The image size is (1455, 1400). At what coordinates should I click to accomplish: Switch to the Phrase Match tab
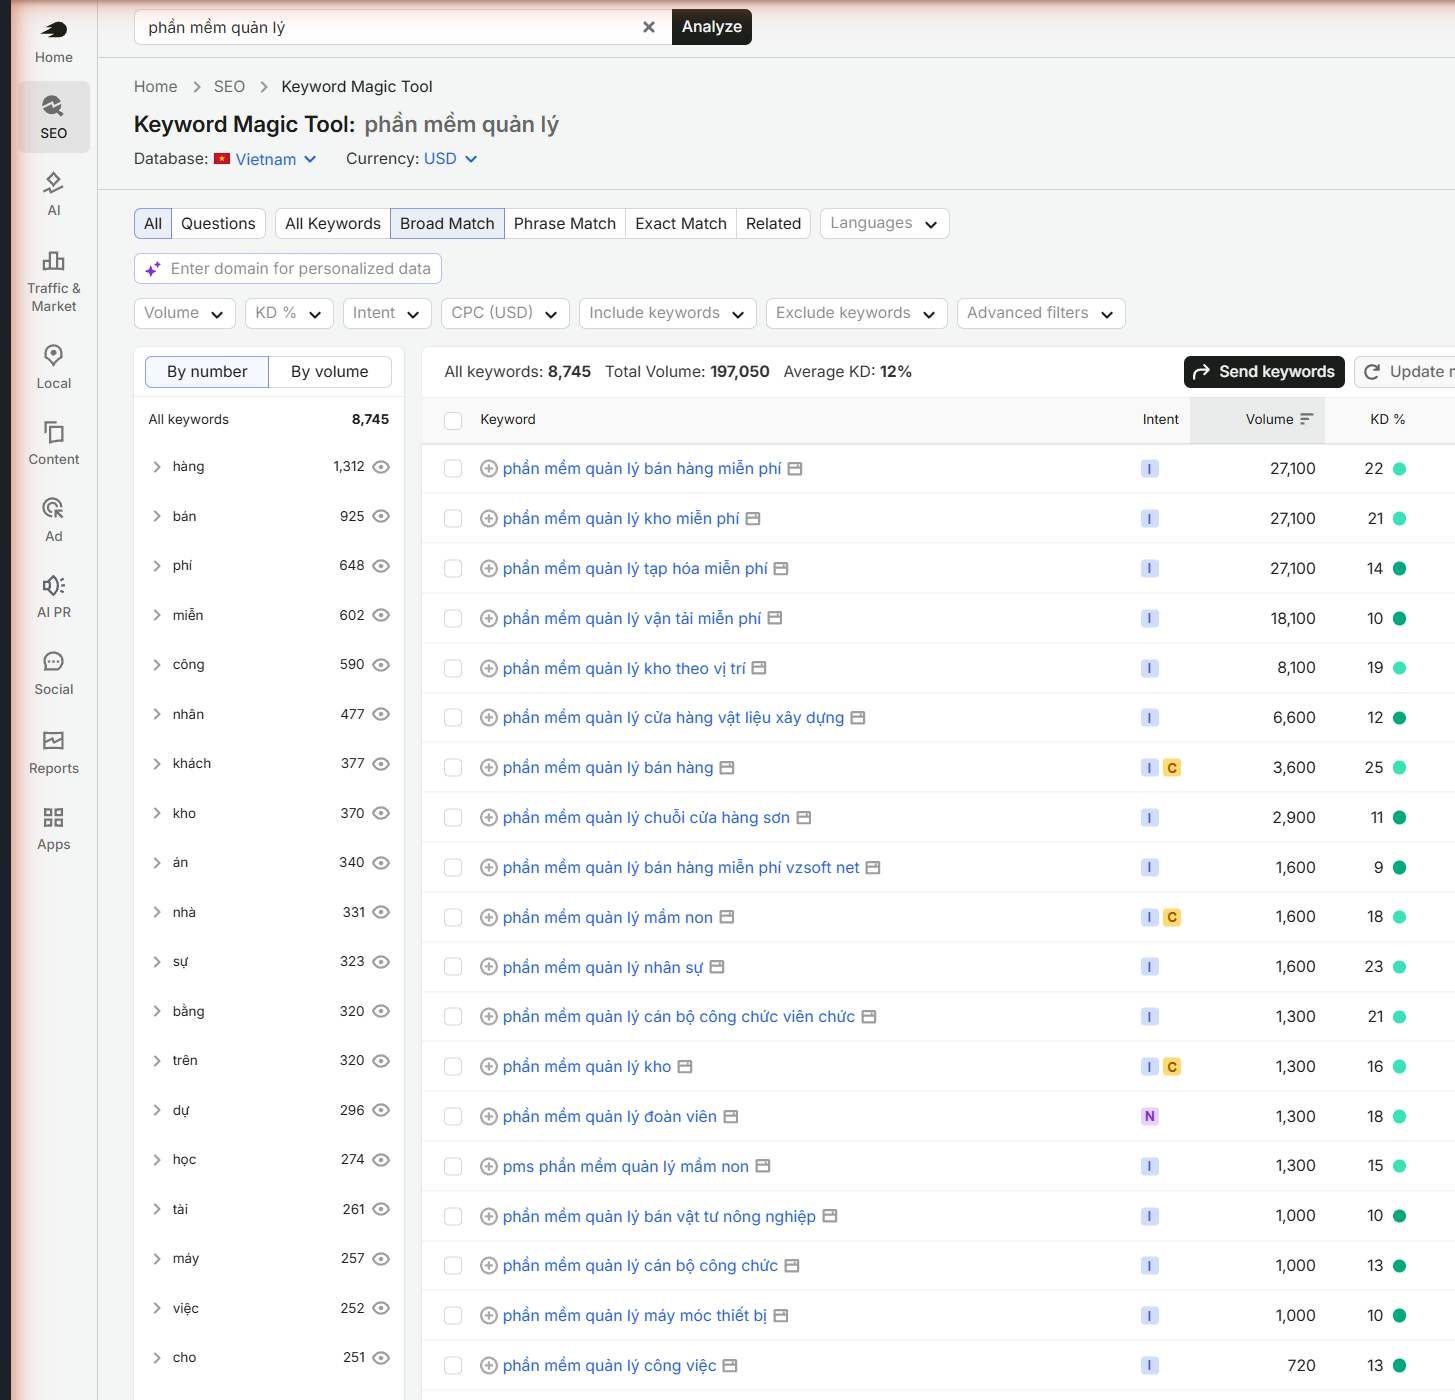(x=565, y=224)
